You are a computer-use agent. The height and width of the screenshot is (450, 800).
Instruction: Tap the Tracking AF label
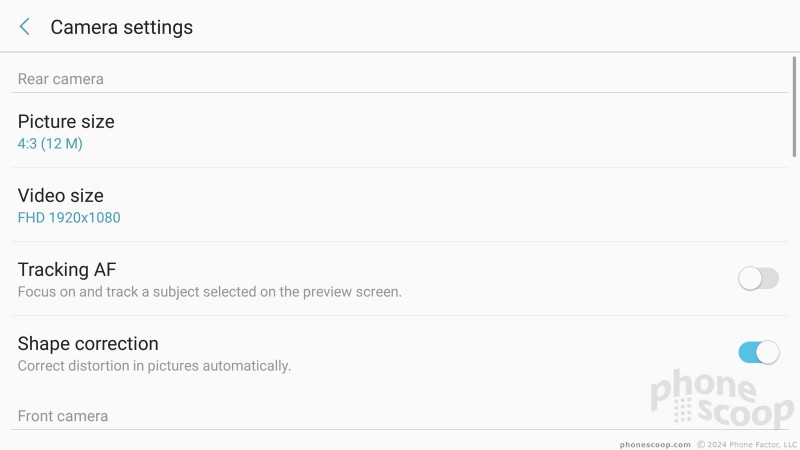pyautogui.click(x=67, y=269)
